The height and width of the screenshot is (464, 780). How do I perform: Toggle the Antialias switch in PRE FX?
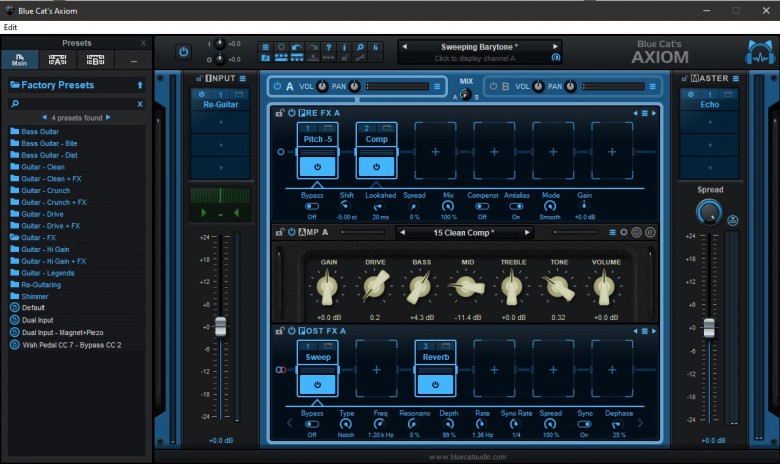[x=516, y=206]
